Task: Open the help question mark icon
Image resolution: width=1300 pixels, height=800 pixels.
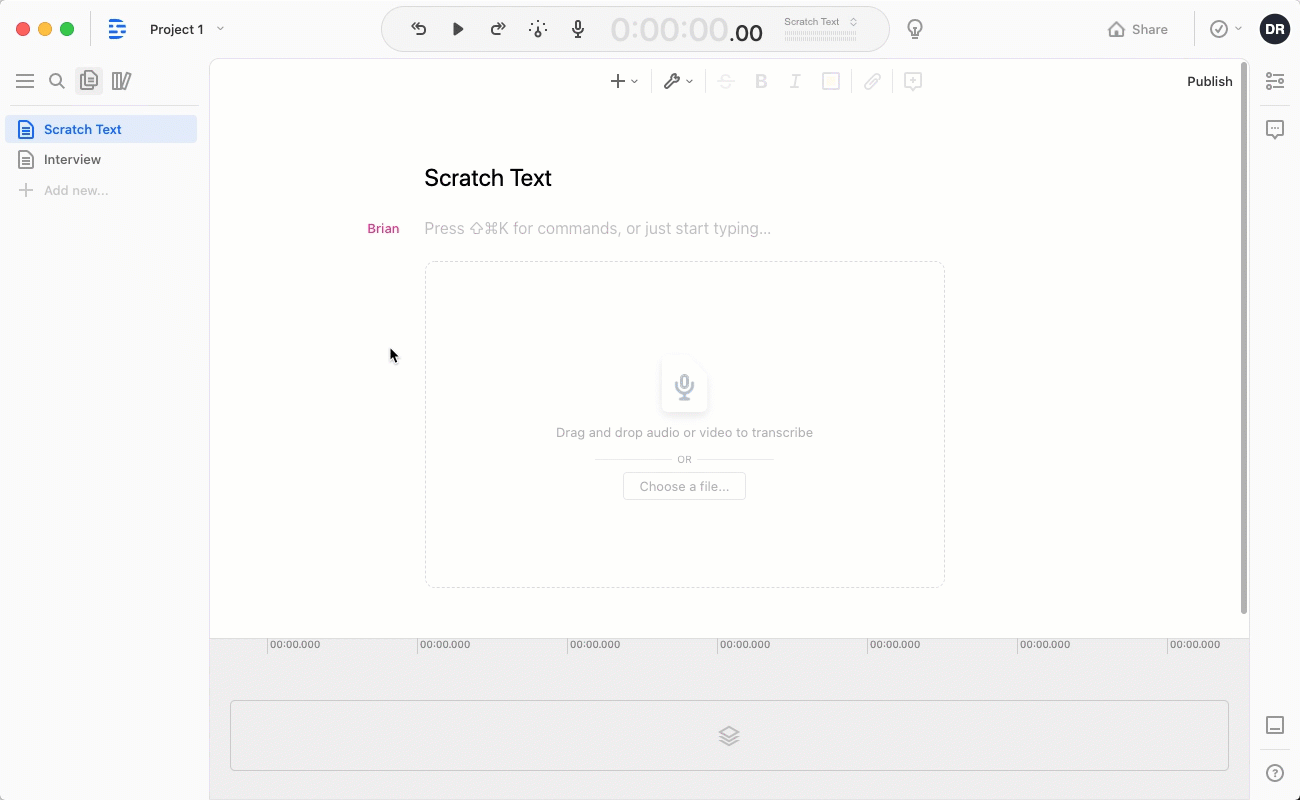Action: coord(1275,773)
